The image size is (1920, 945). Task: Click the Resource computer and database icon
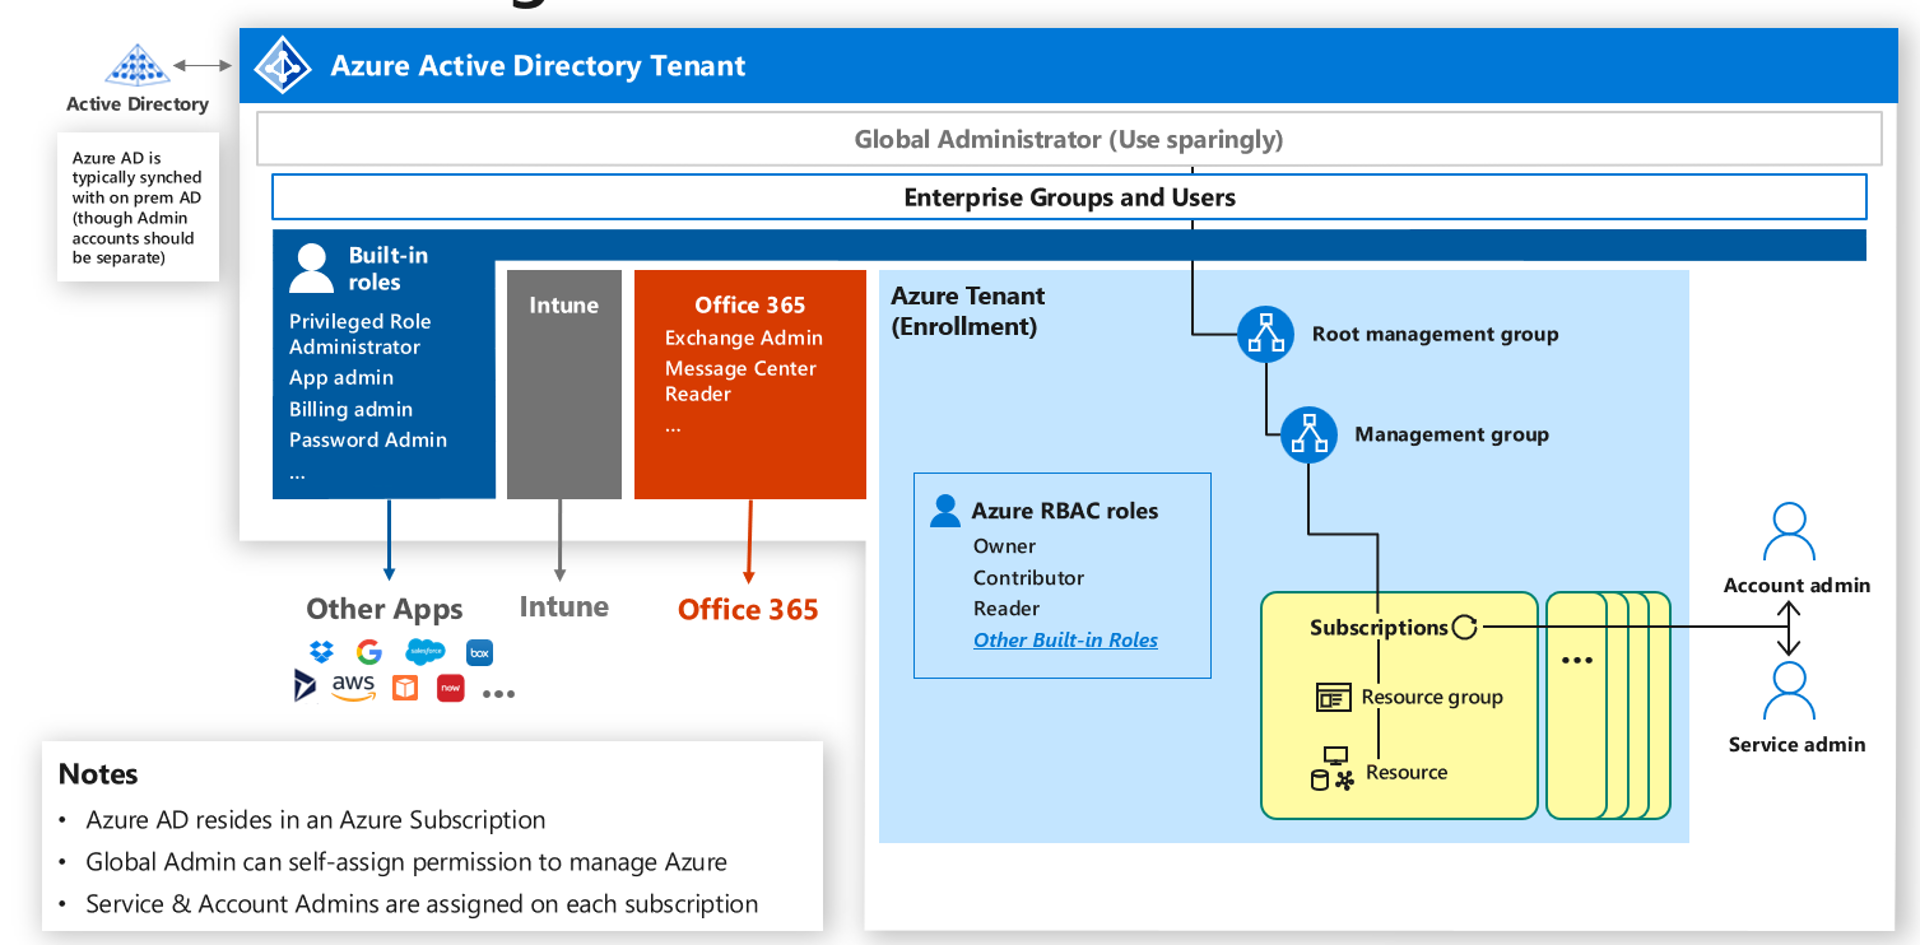pos(1332,769)
